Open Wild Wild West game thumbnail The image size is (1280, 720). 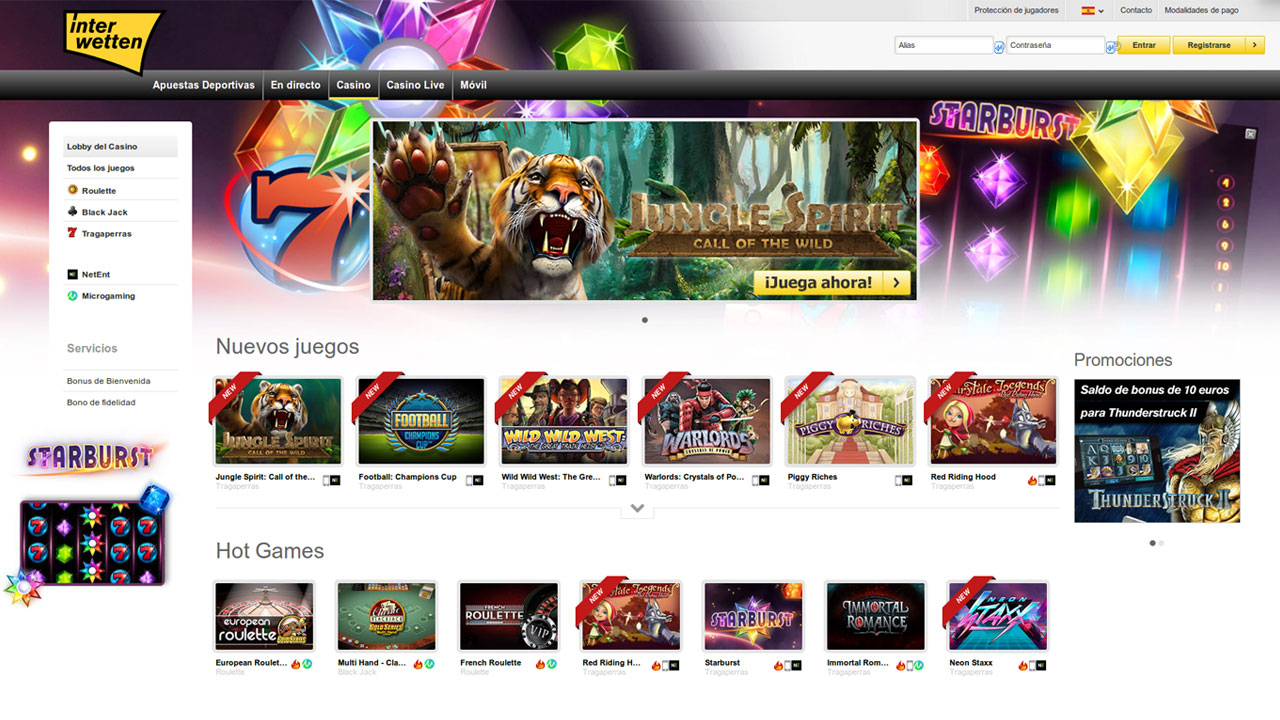point(564,421)
